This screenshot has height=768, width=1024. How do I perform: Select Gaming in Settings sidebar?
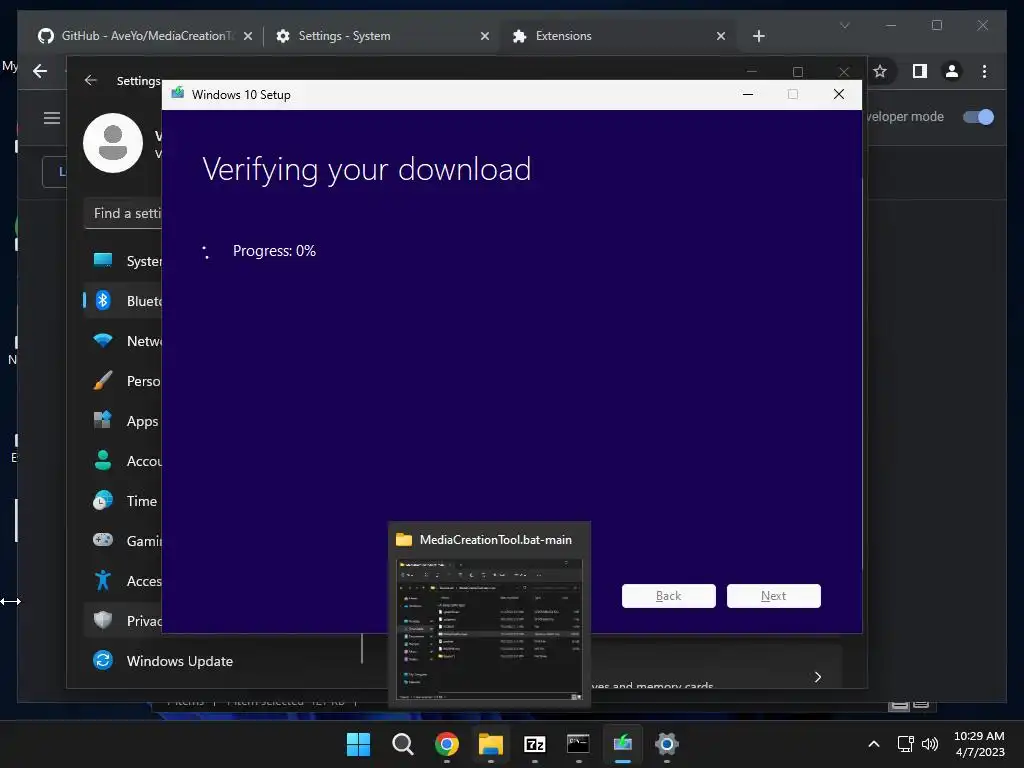123,541
